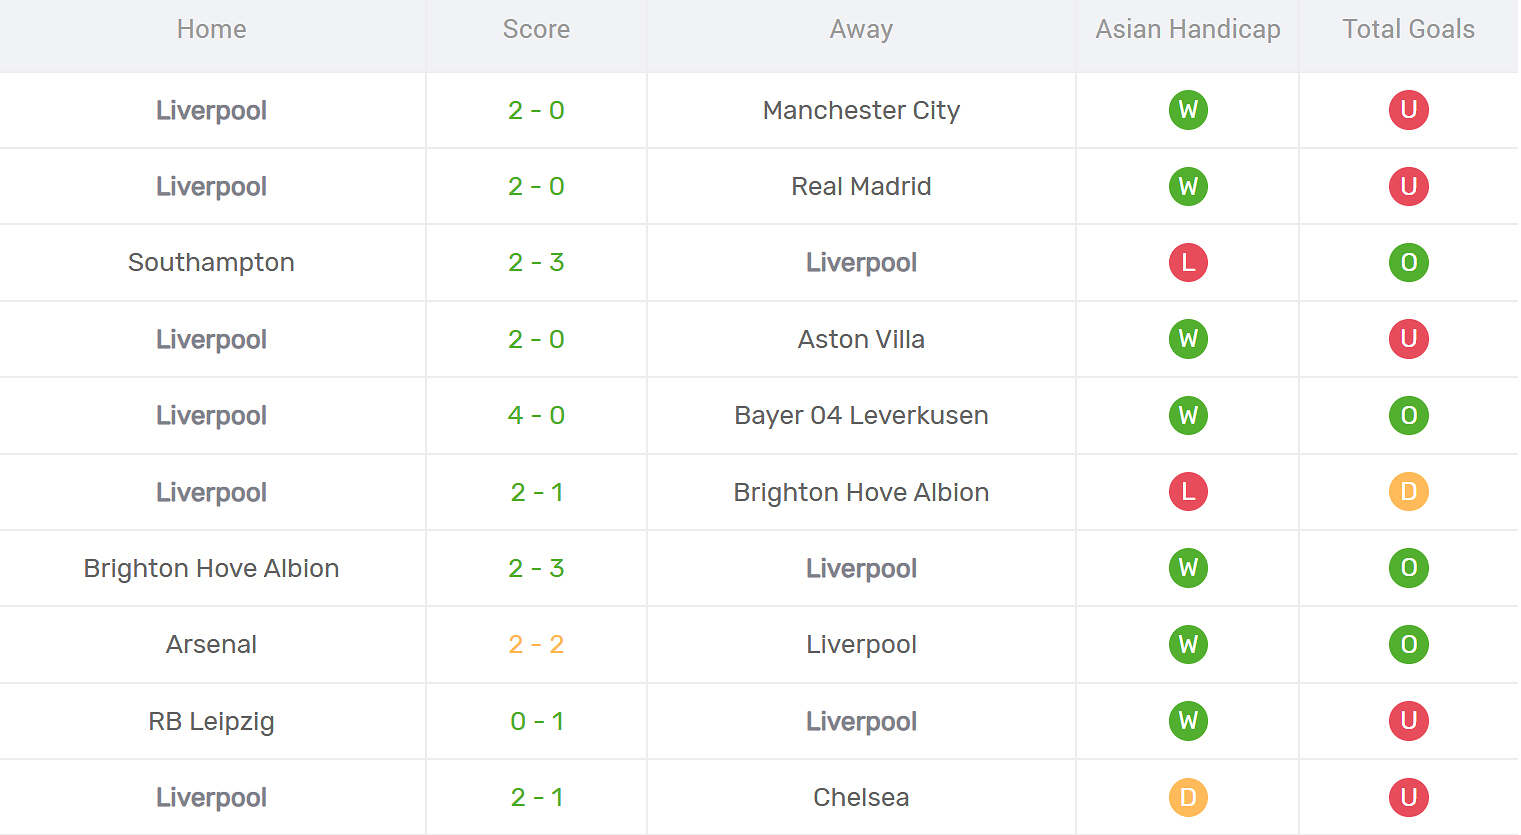Open the Bayer 04 Leverkusen team link

tap(861, 415)
